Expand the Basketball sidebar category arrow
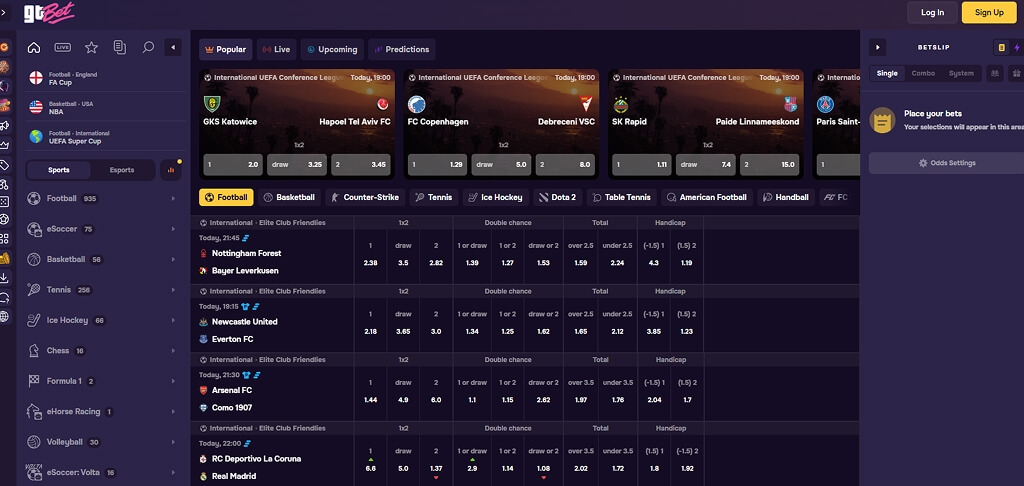Image resolution: width=1024 pixels, height=486 pixels. click(x=173, y=259)
